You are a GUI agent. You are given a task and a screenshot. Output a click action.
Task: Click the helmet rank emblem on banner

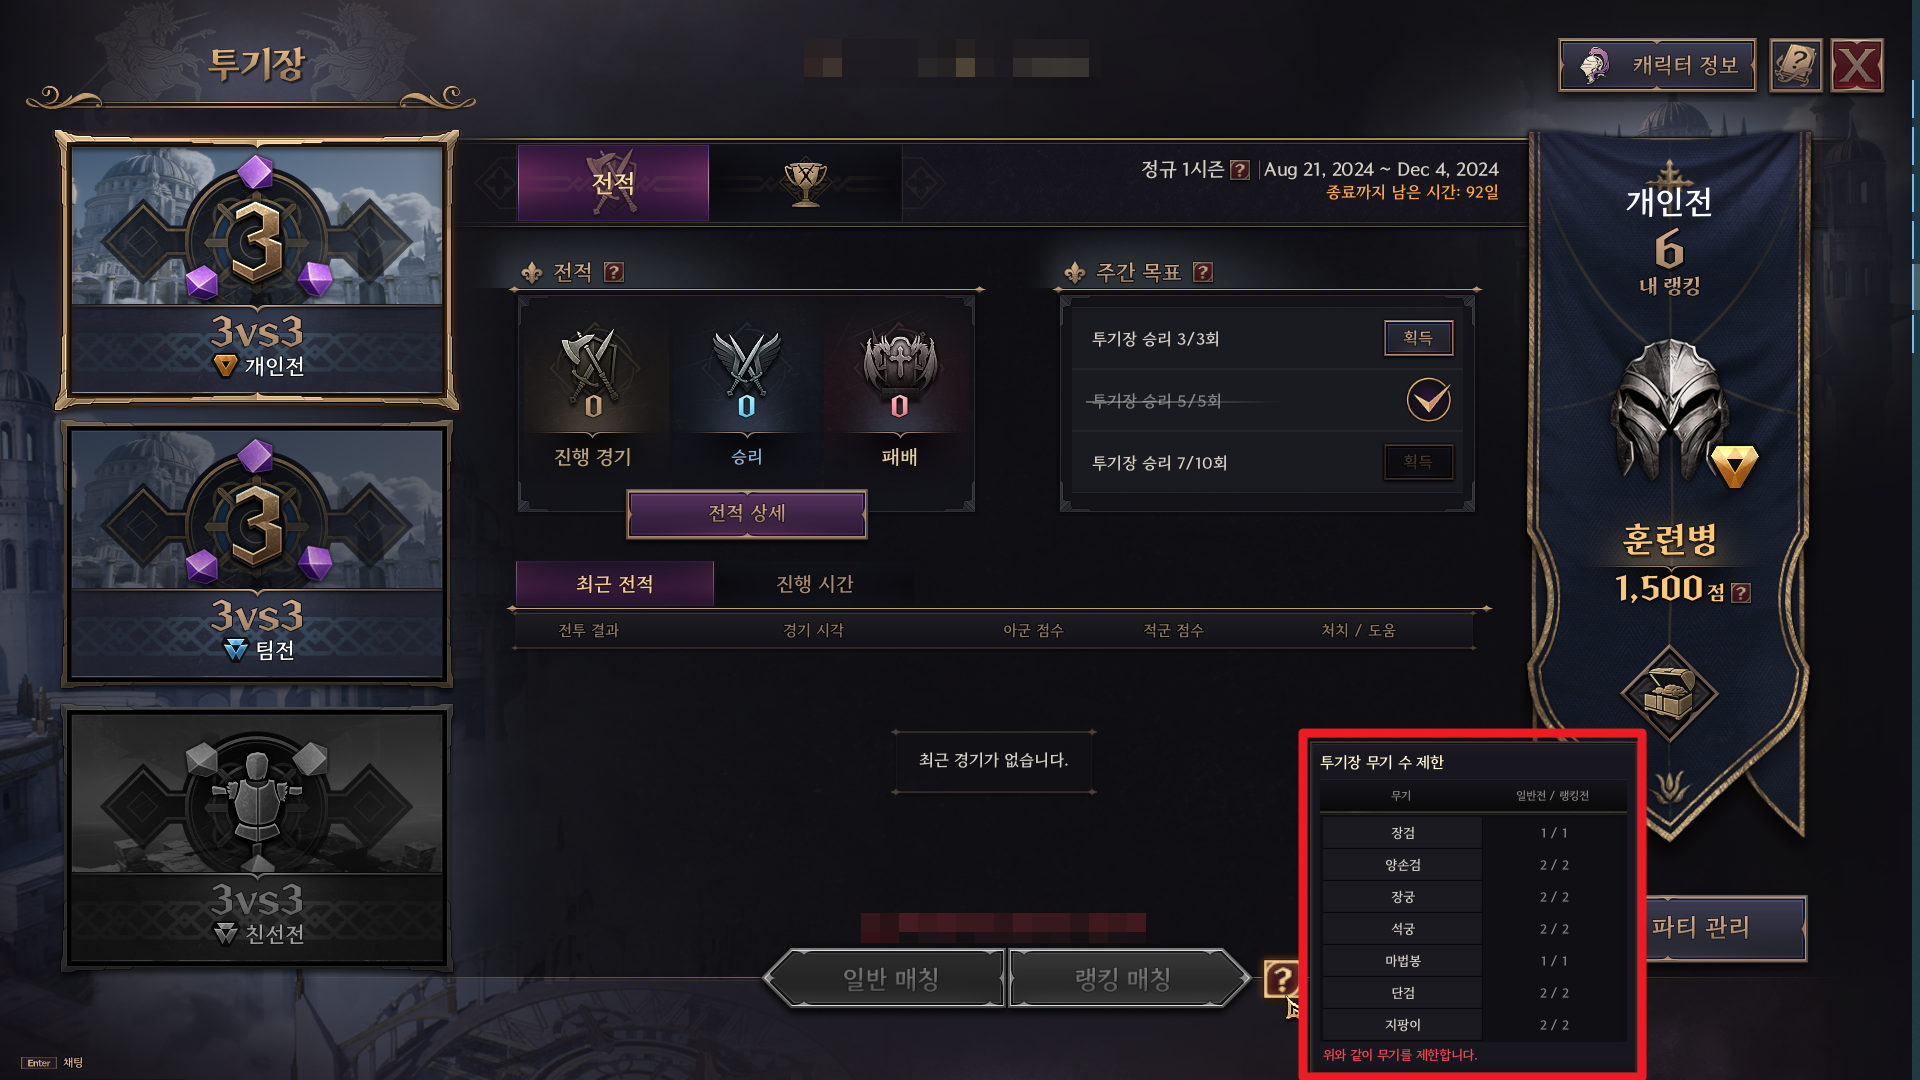pyautogui.click(x=1670, y=410)
